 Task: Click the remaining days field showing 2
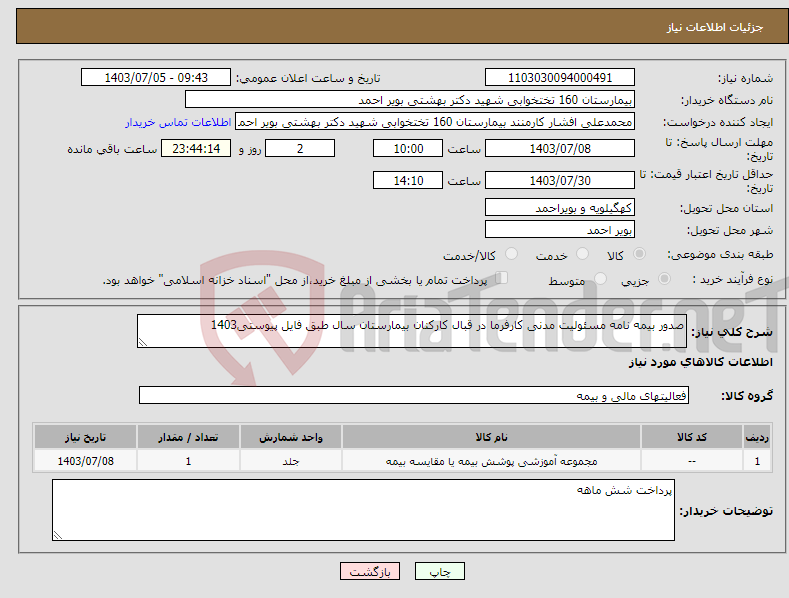[300, 148]
